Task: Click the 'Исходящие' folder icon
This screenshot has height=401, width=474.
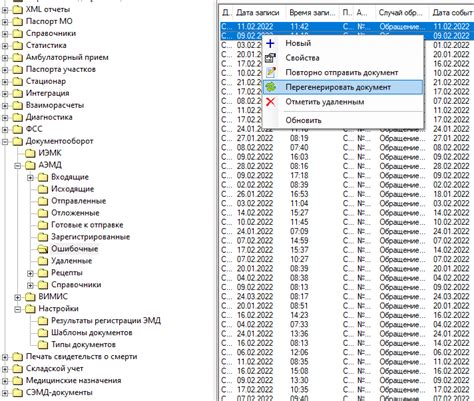Action: point(43,189)
